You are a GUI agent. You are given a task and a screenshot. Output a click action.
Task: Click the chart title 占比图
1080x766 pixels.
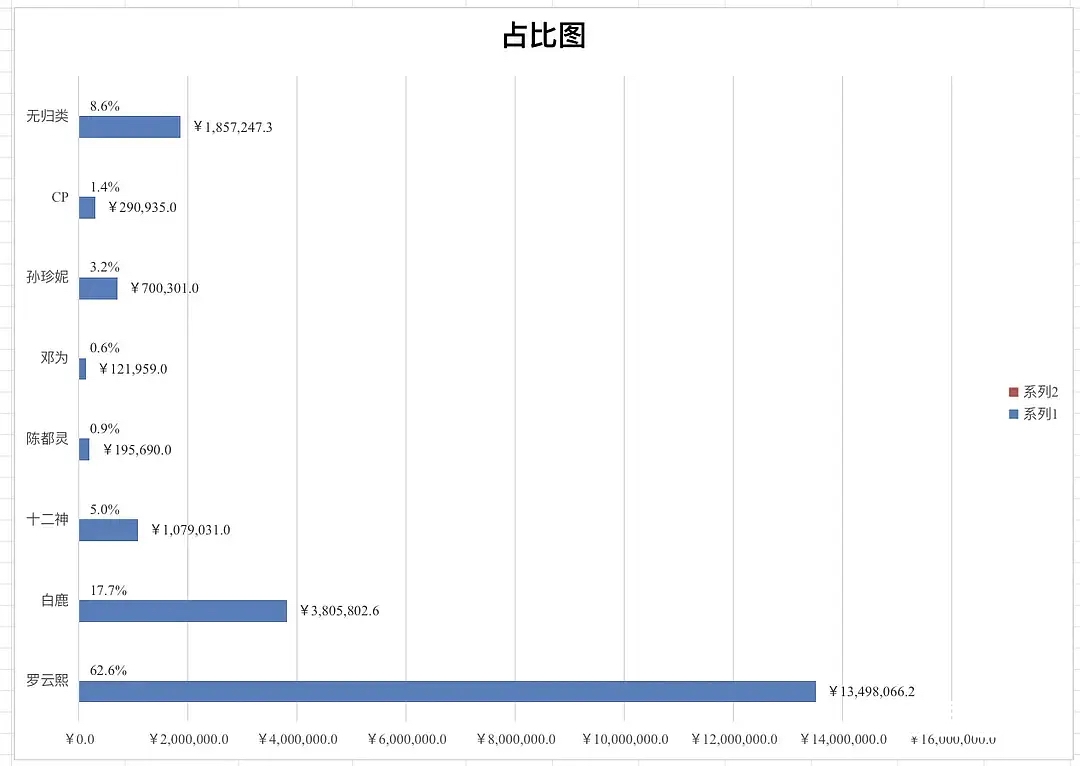point(543,36)
